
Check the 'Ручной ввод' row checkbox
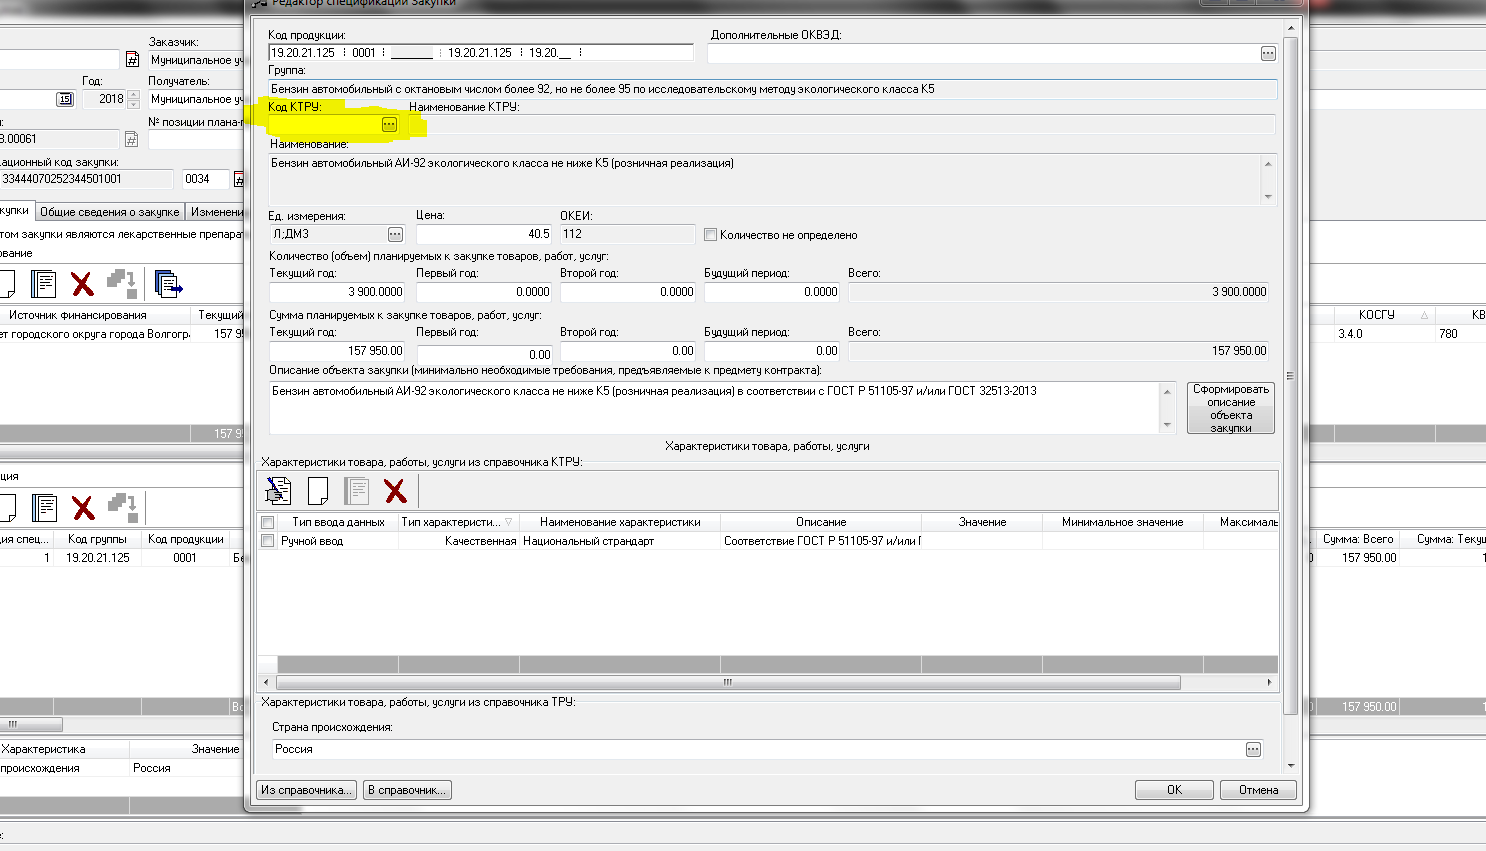[x=267, y=541]
